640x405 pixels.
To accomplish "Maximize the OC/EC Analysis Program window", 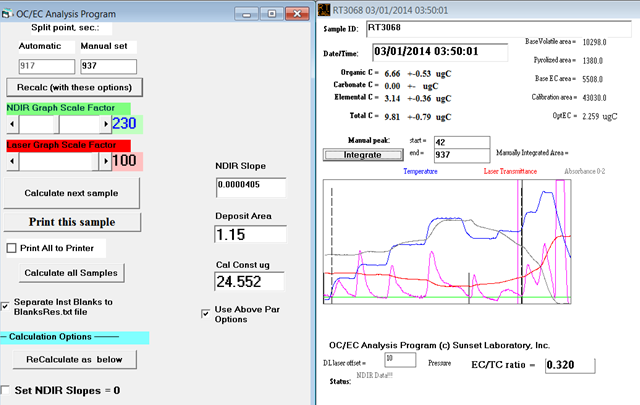I will [272, 14].
